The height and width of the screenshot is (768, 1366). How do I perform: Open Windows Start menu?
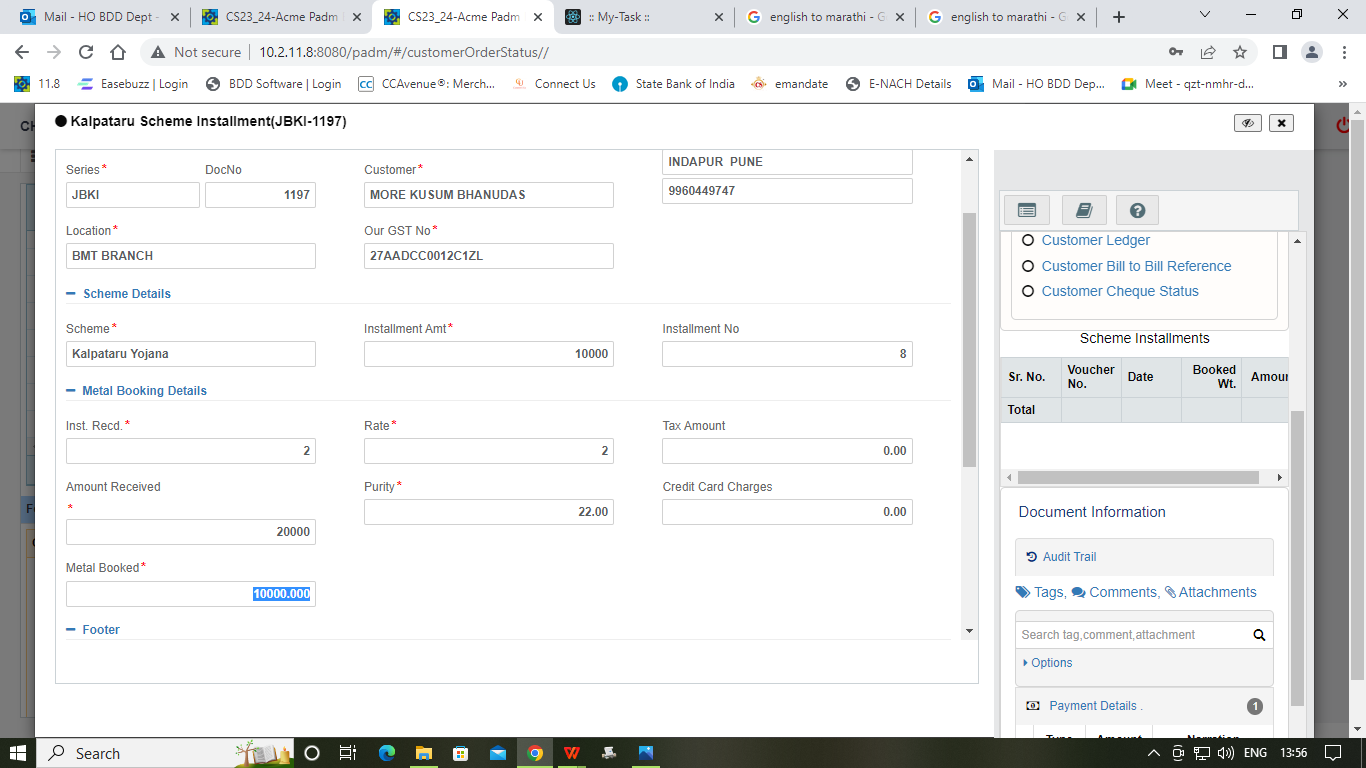[18, 753]
